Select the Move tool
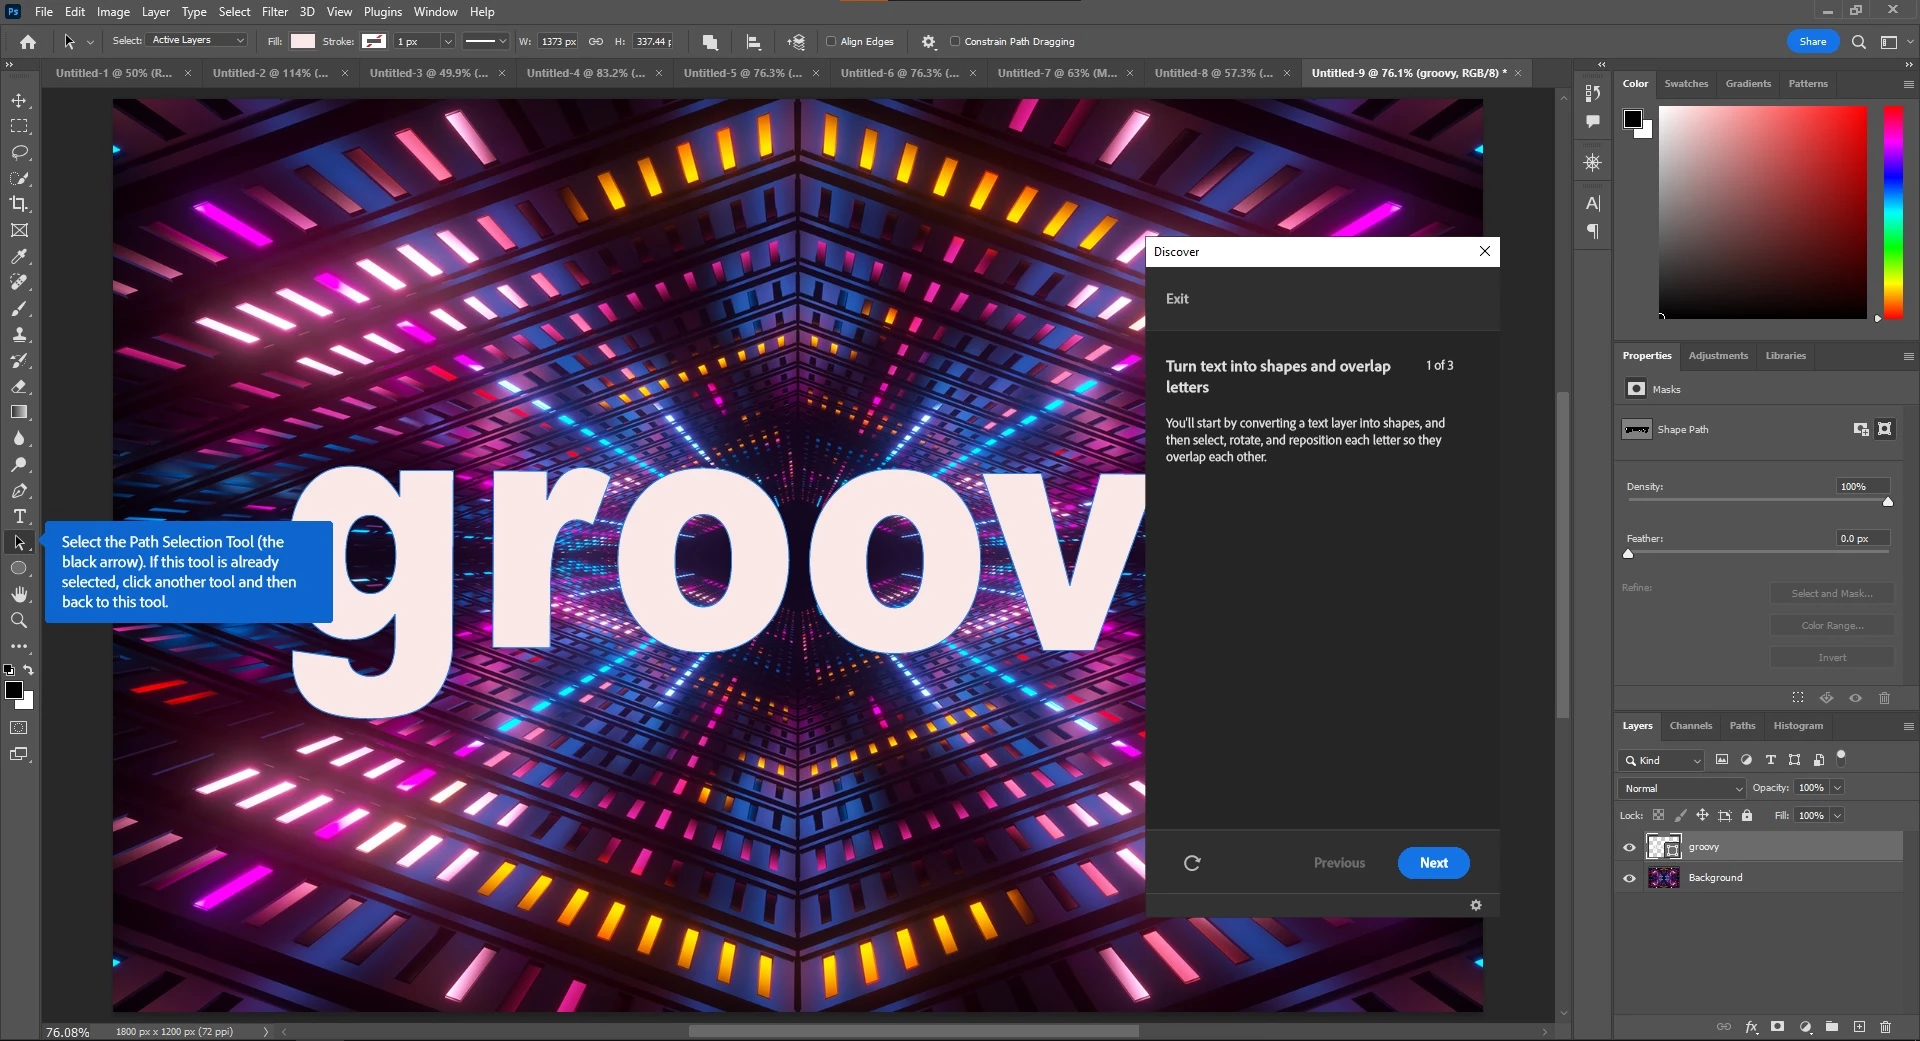 [x=19, y=101]
